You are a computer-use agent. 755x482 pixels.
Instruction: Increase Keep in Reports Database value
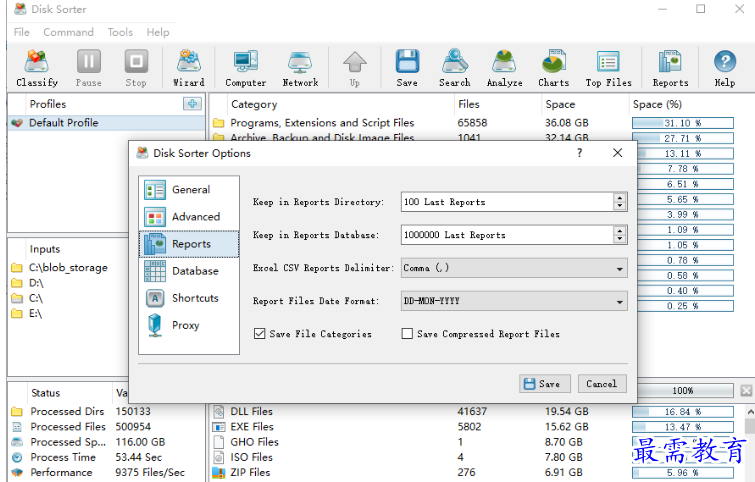(620, 231)
